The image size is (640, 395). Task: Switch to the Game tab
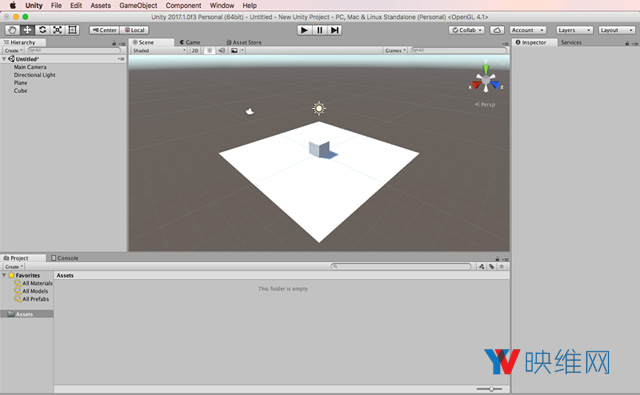190,42
